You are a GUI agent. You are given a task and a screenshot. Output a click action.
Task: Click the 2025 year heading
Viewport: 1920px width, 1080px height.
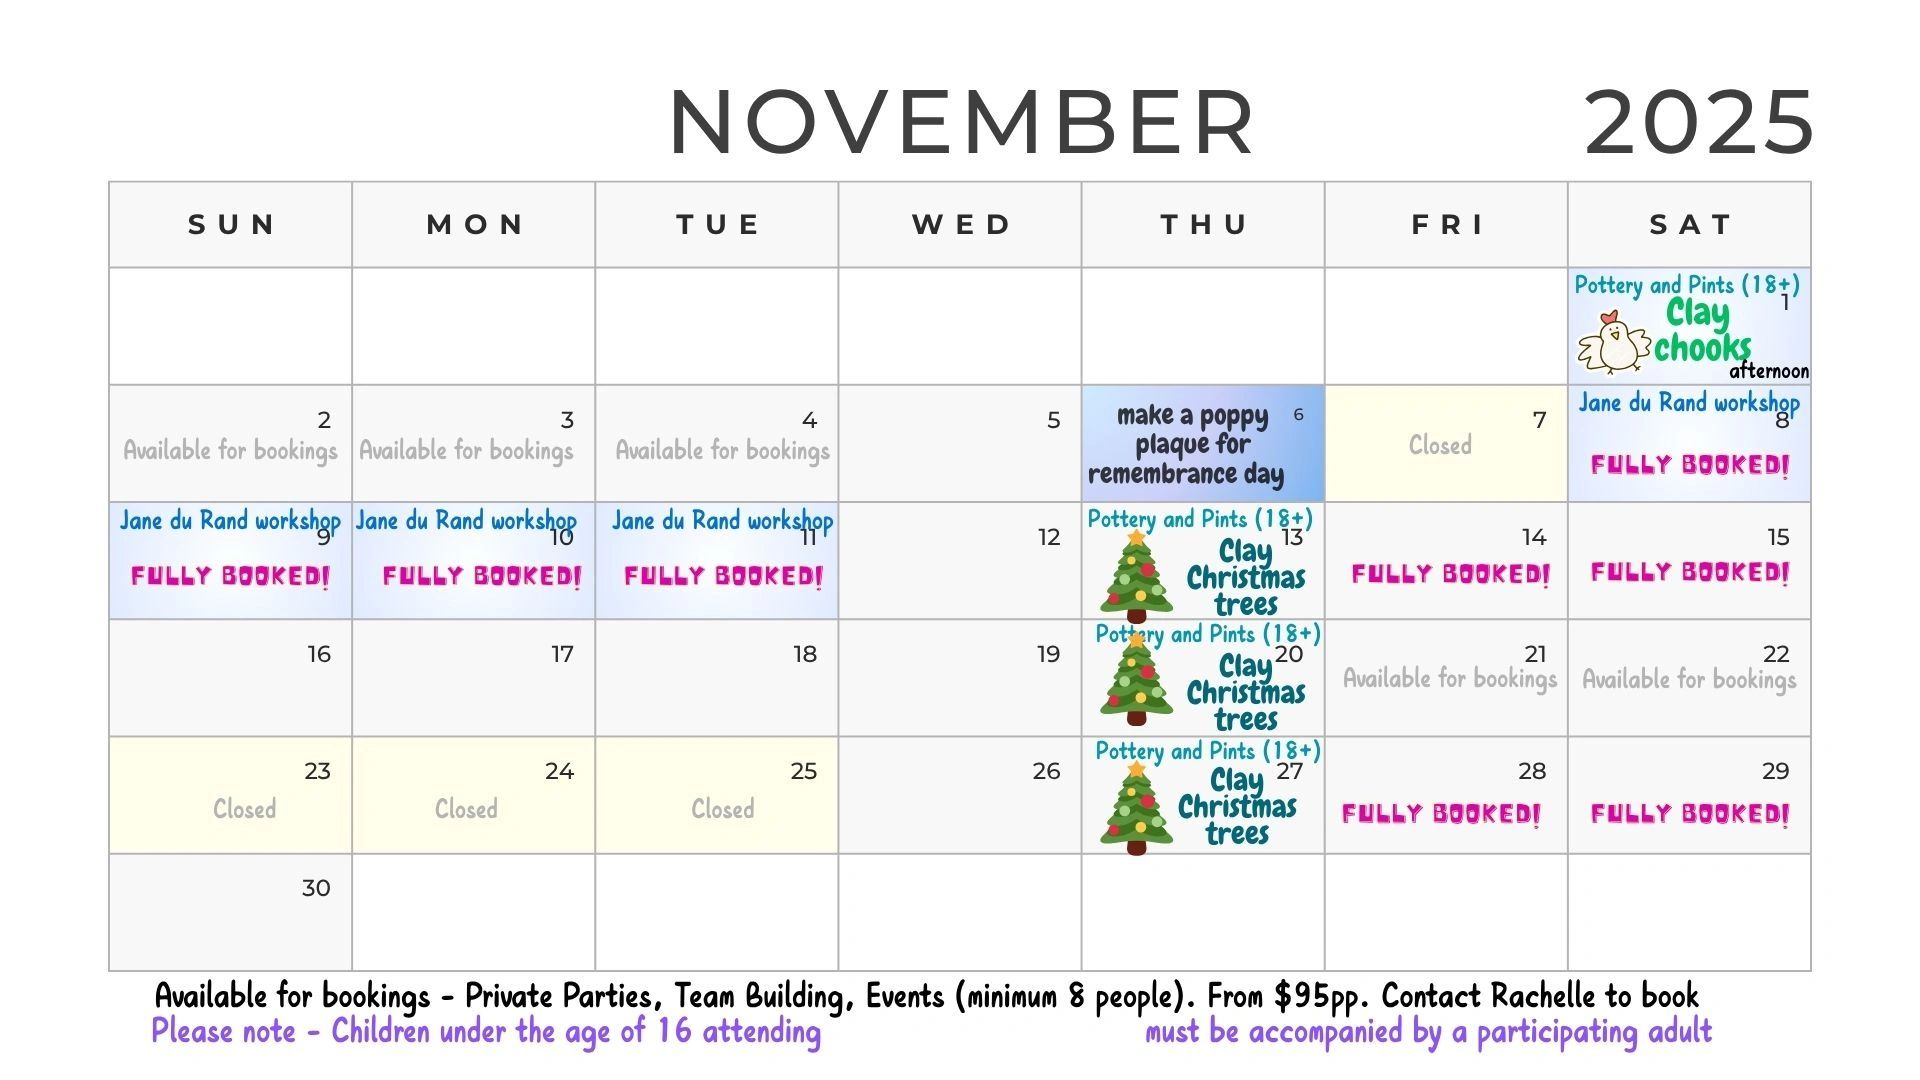point(1698,122)
